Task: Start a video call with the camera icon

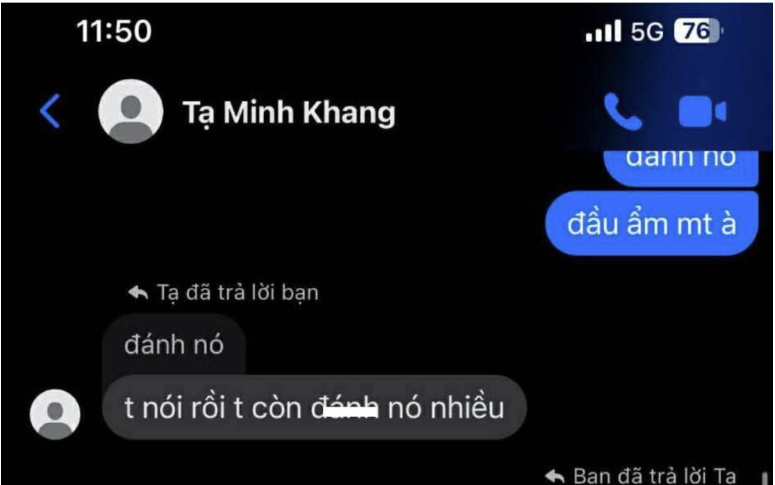Action: [x=702, y=111]
